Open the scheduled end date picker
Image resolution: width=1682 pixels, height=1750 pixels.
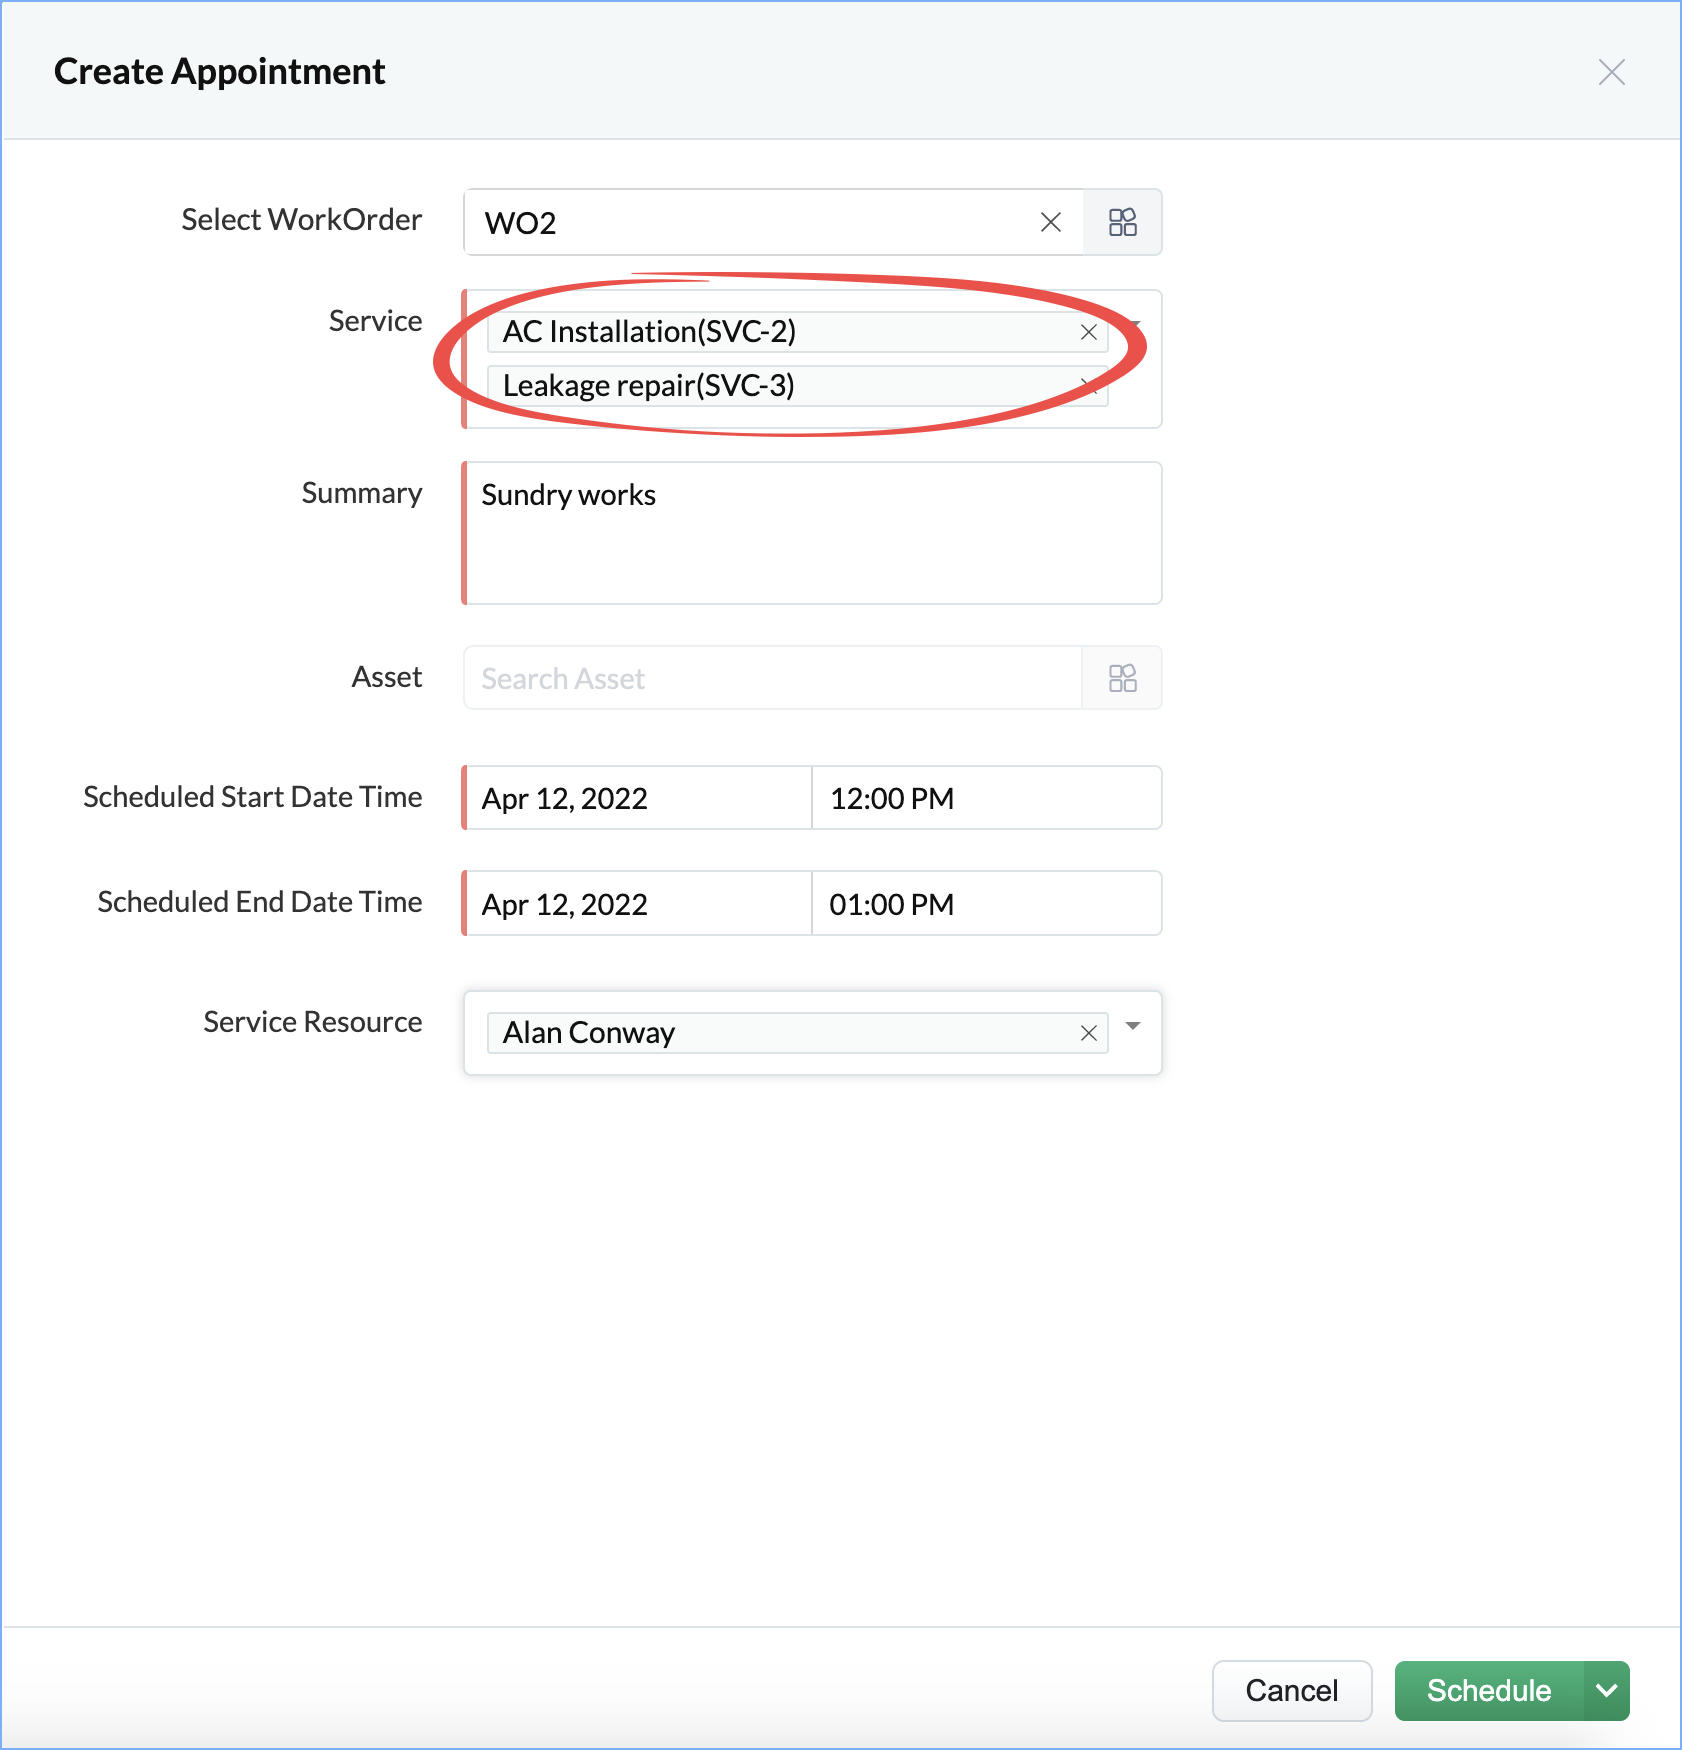(x=638, y=904)
